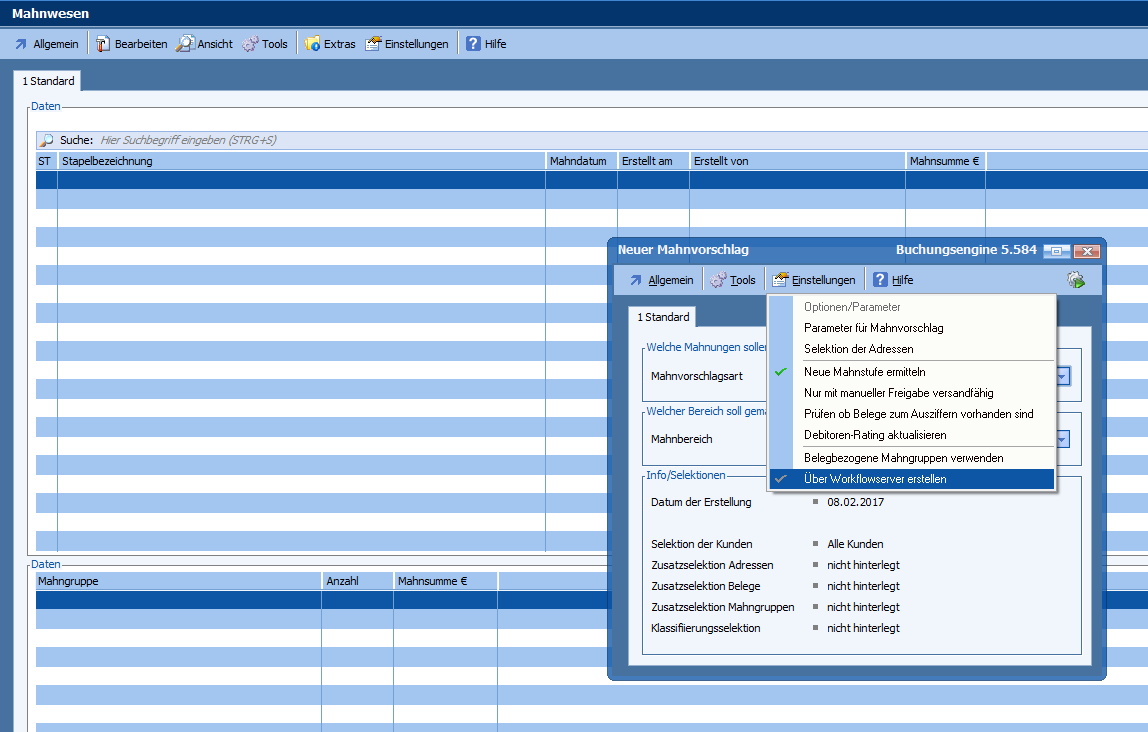Enable 'Nur mit manueller Freigabe versandfähig'

pos(898,393)
